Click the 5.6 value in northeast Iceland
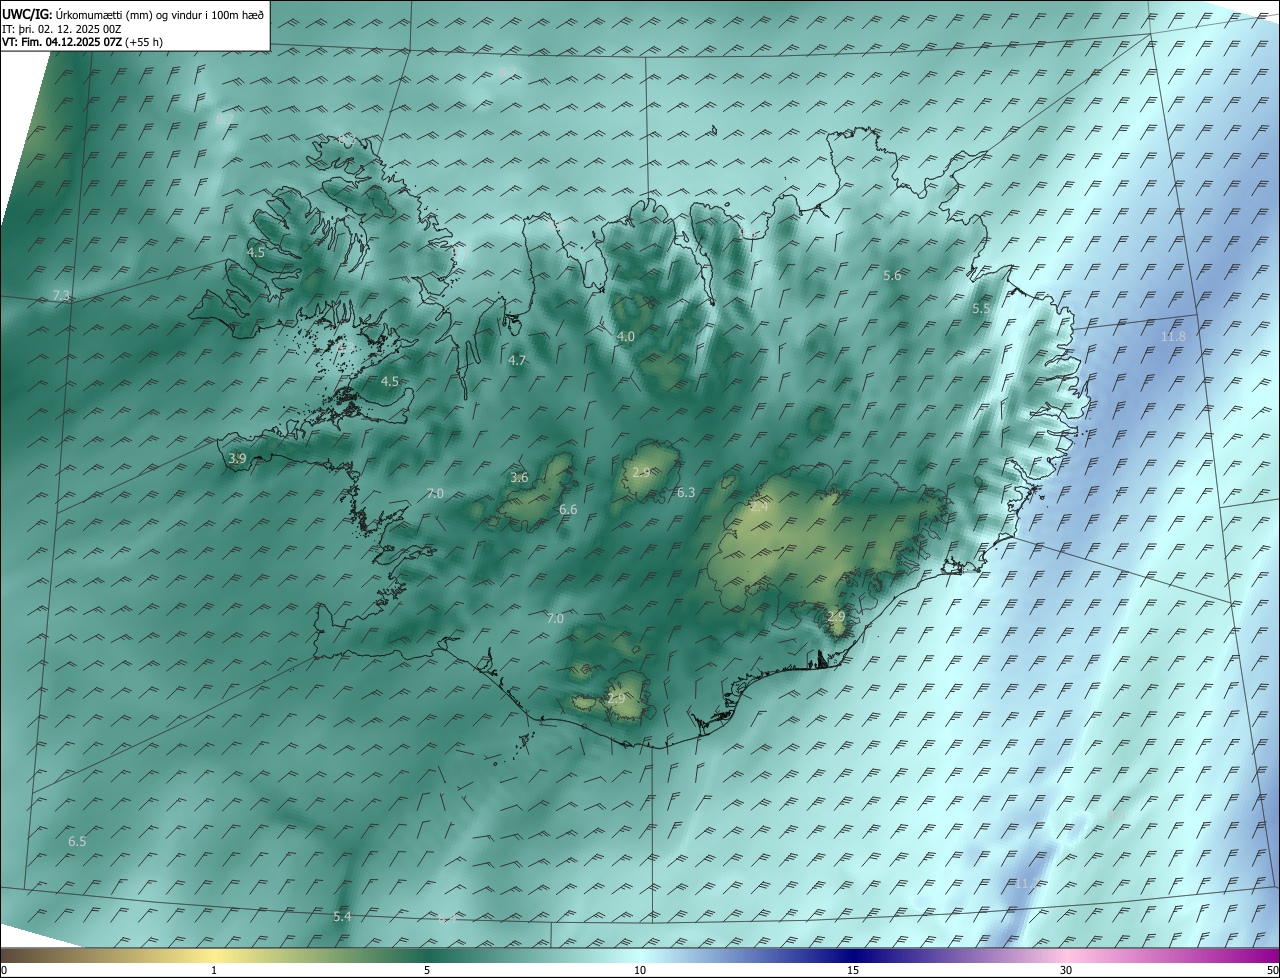1280x978 pixels. click(893, 275)
